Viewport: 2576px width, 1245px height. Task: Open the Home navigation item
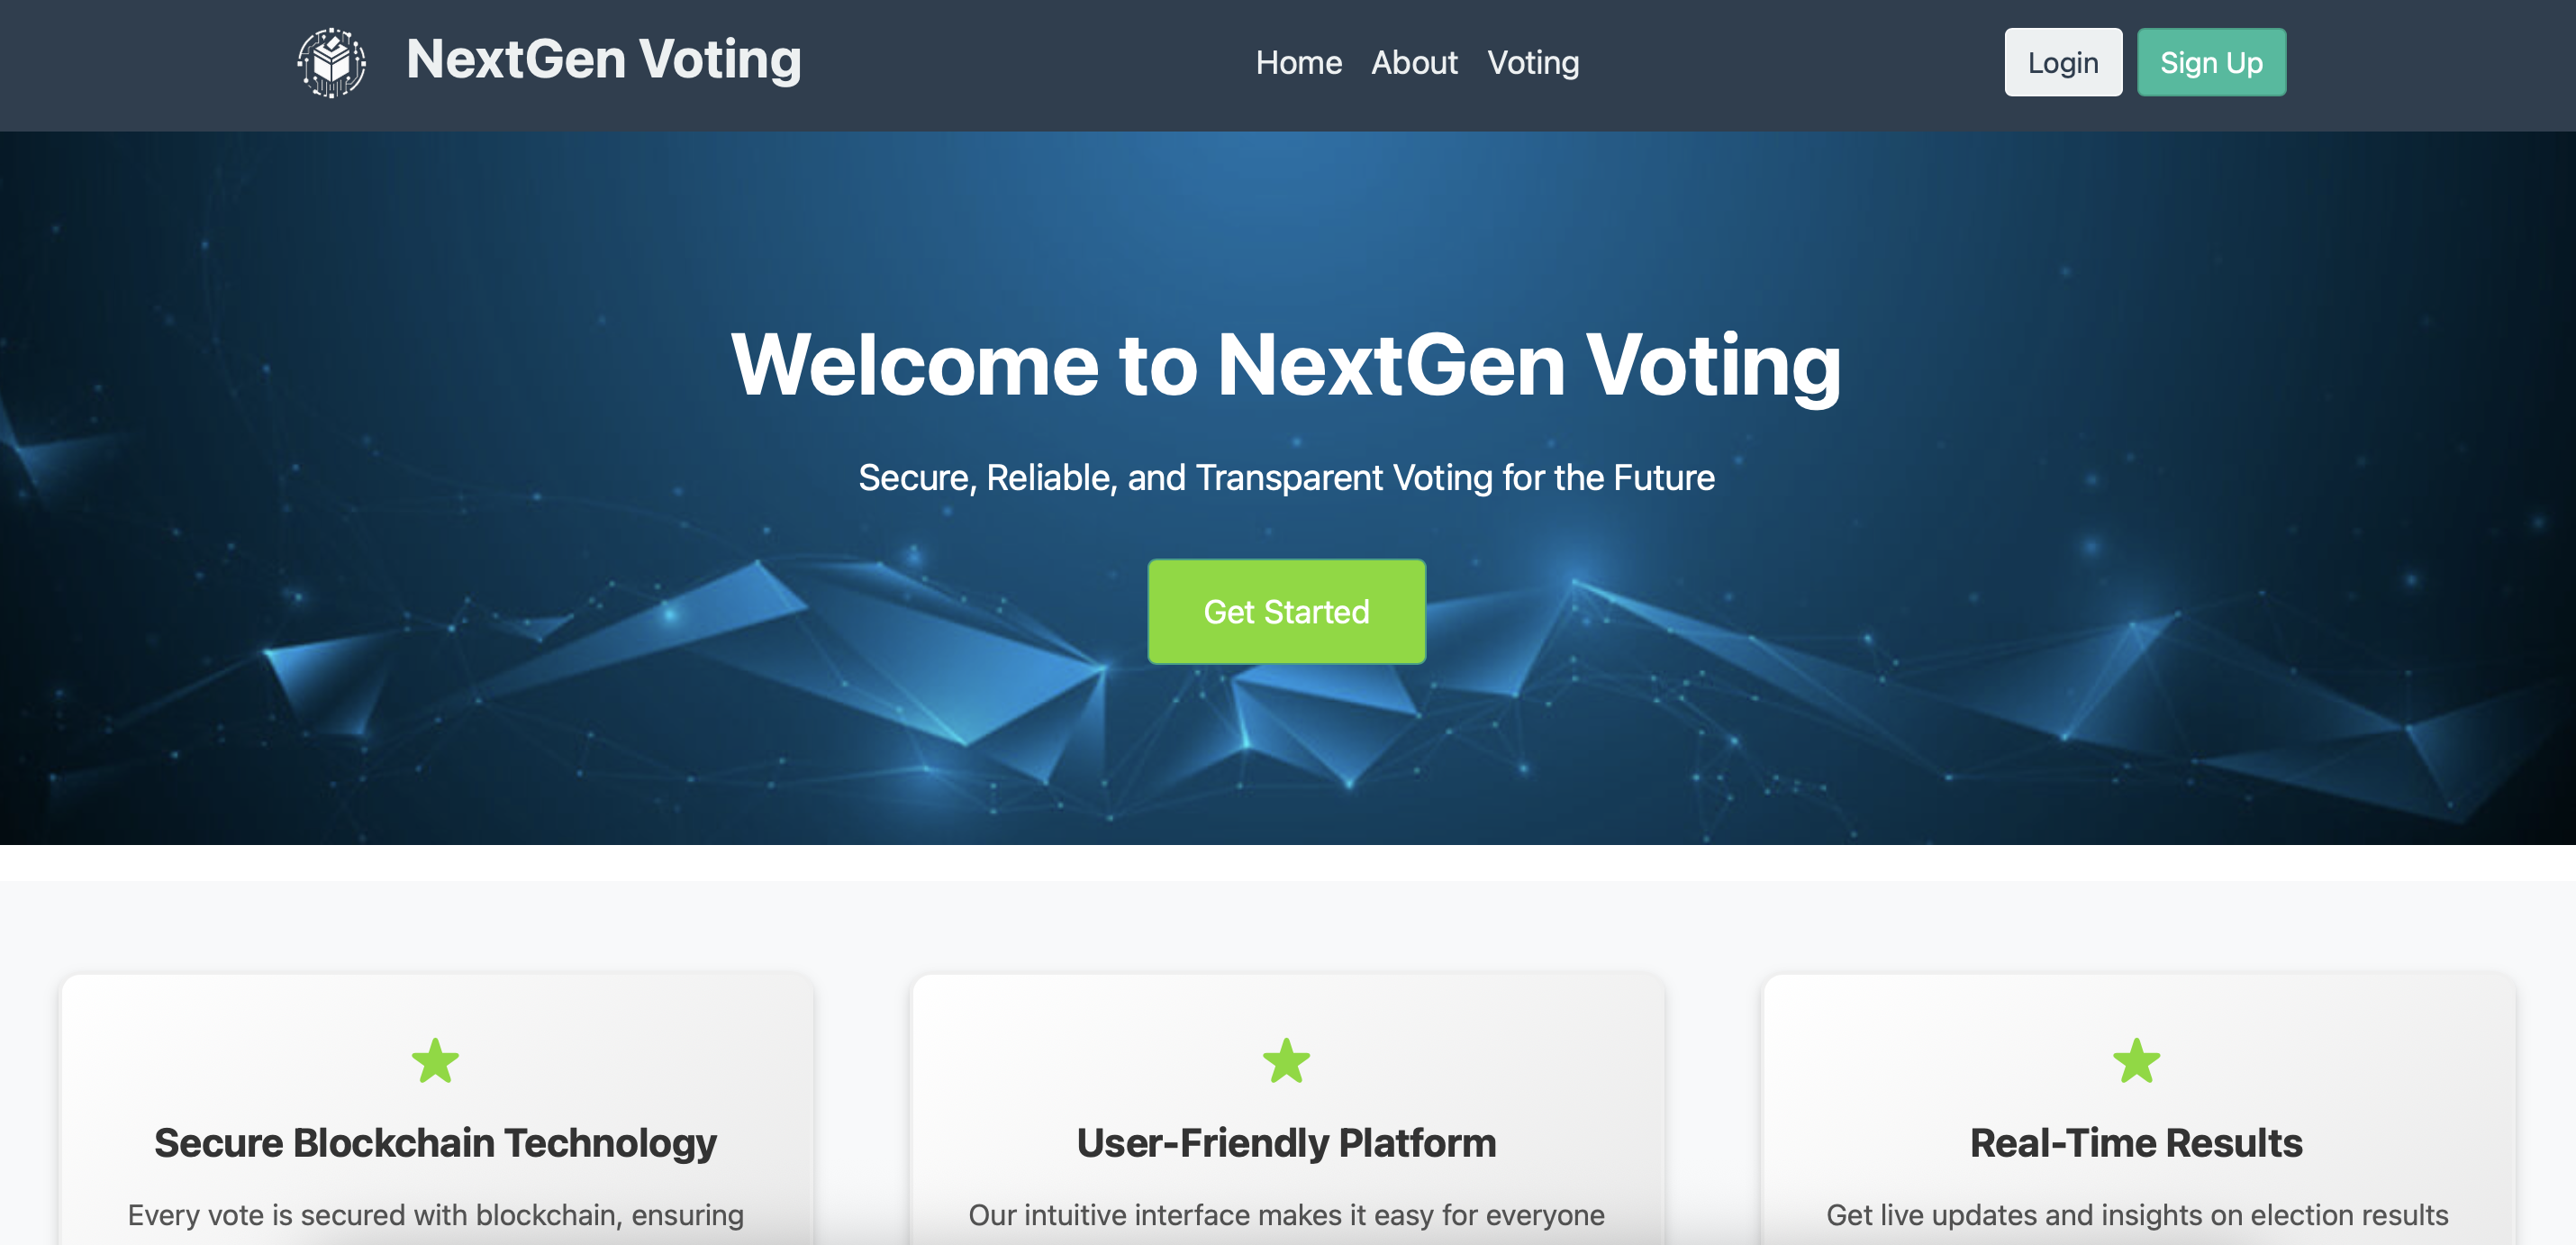1299,62
